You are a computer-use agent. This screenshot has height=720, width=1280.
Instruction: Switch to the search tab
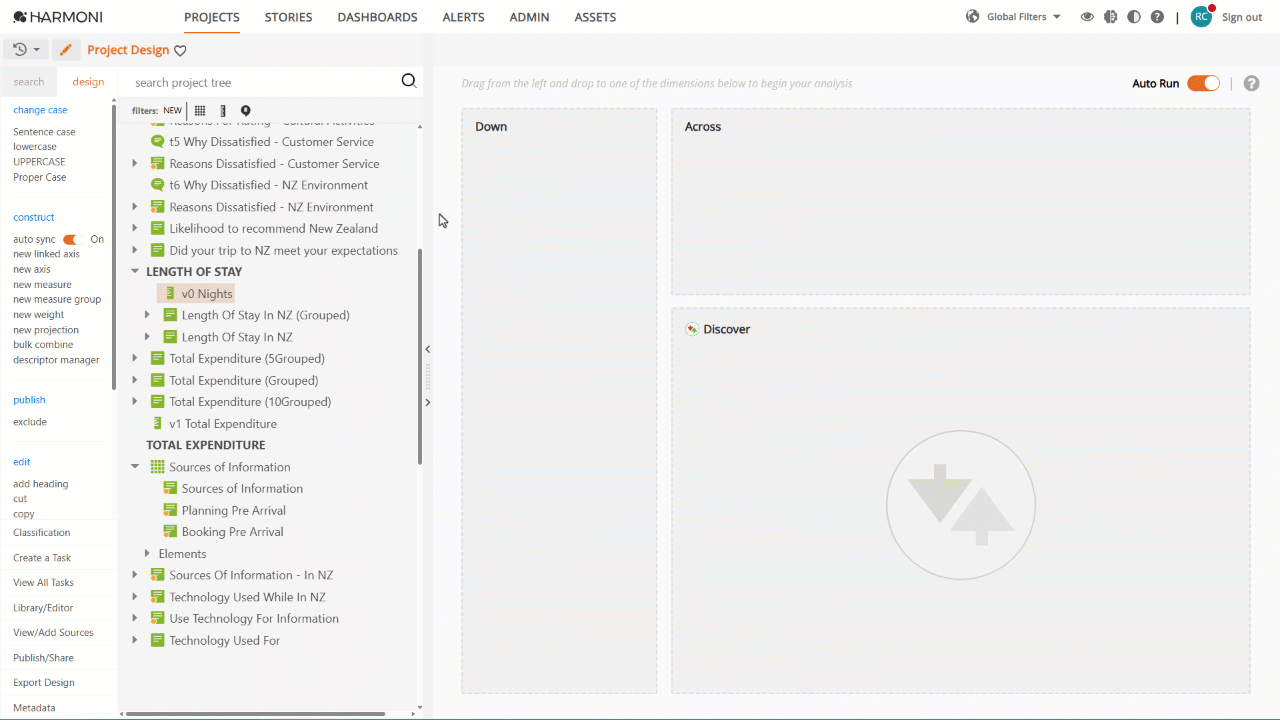pyautogui.click(x=29, y=82)
